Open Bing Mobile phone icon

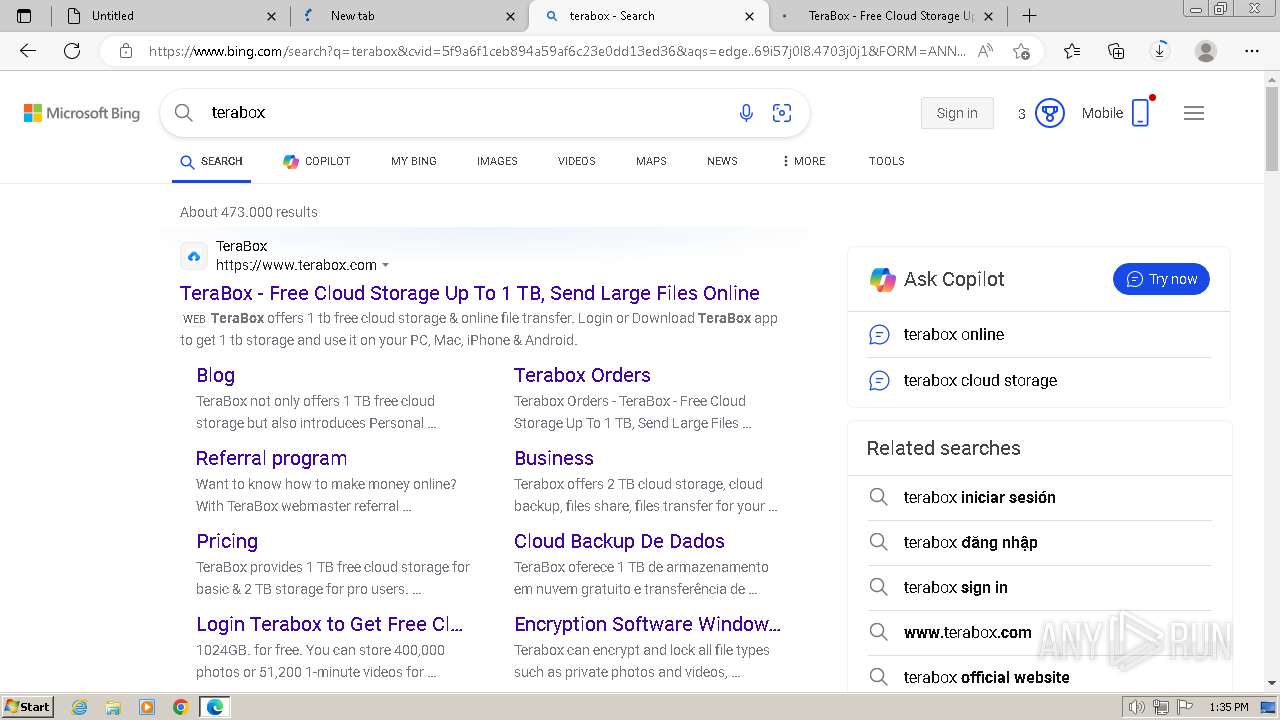click(x=1141, y=113)
